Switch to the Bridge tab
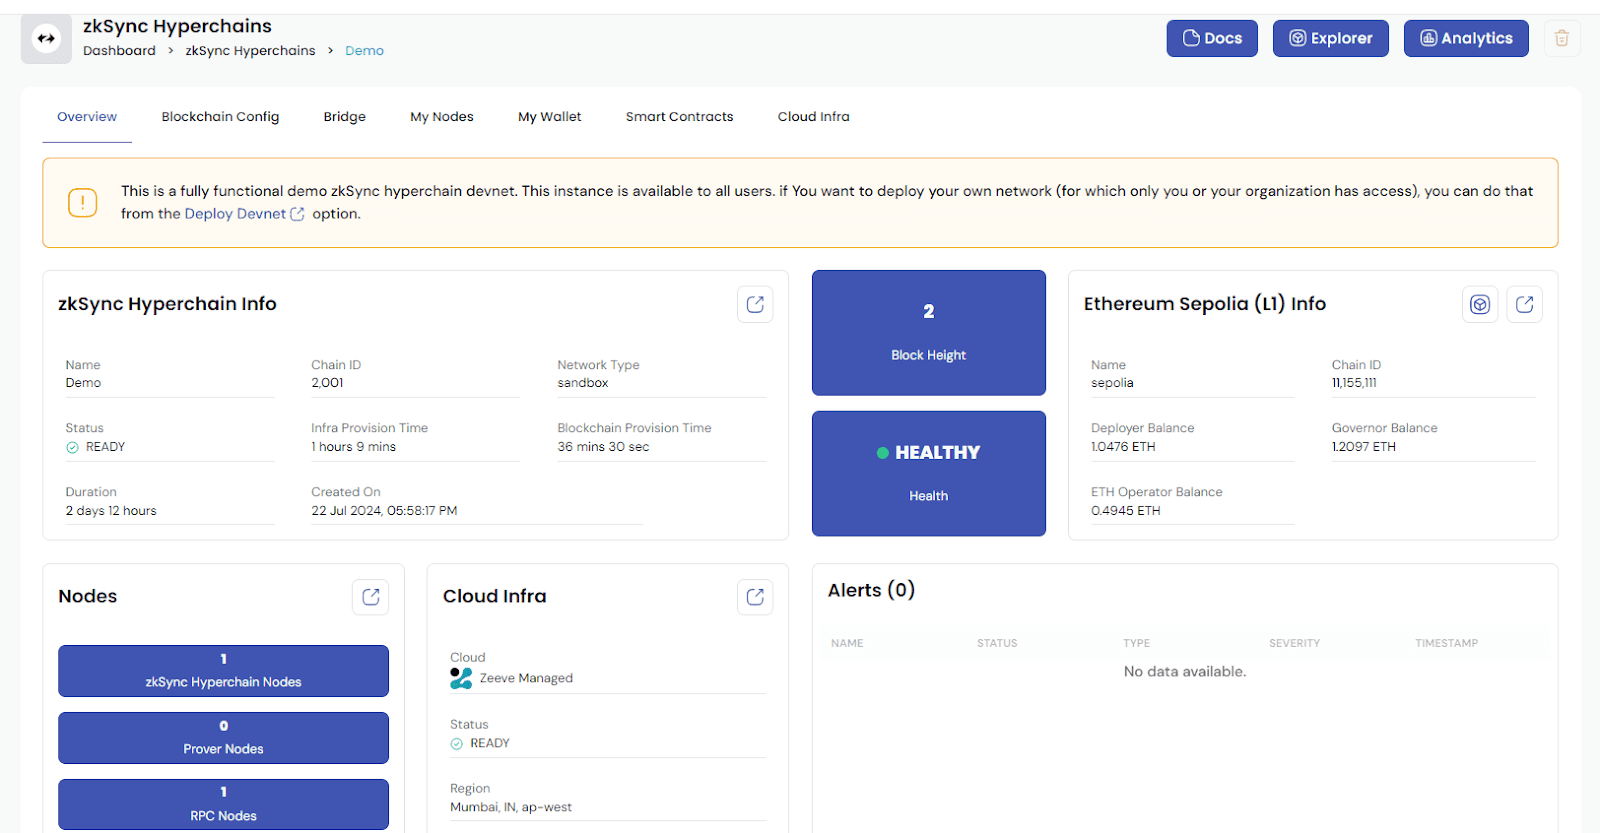 point(345,117)
